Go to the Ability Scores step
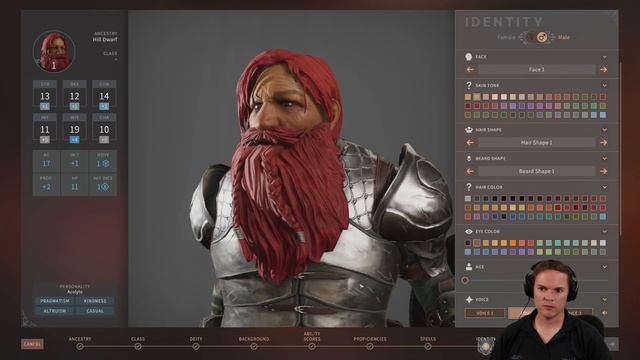Viewport: 640px width, 360px height. (312, 347)
